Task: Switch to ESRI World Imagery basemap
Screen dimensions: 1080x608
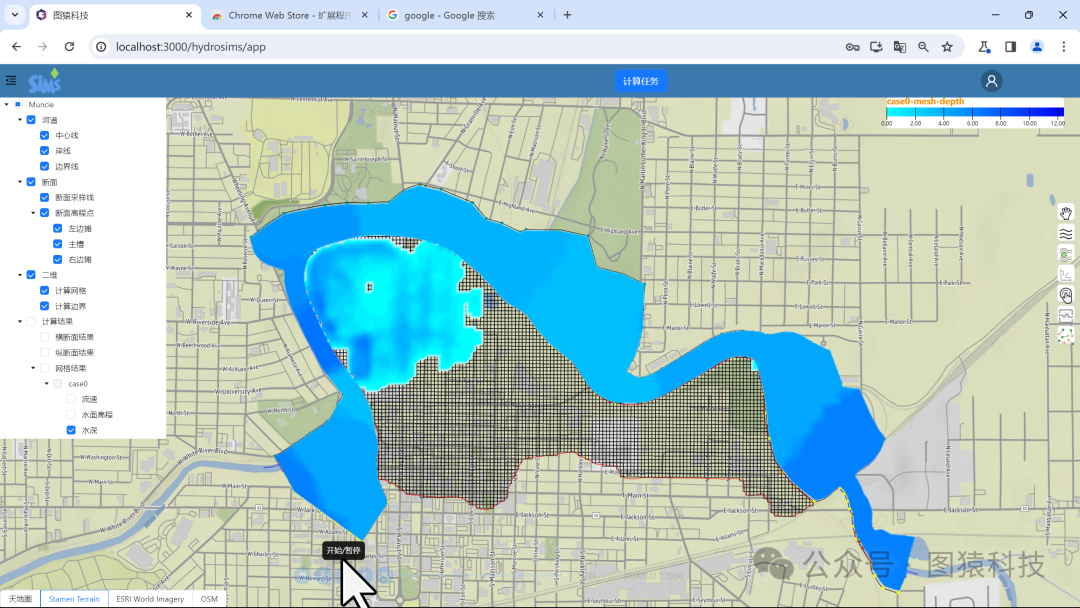Action: click(x=150, y=599)
